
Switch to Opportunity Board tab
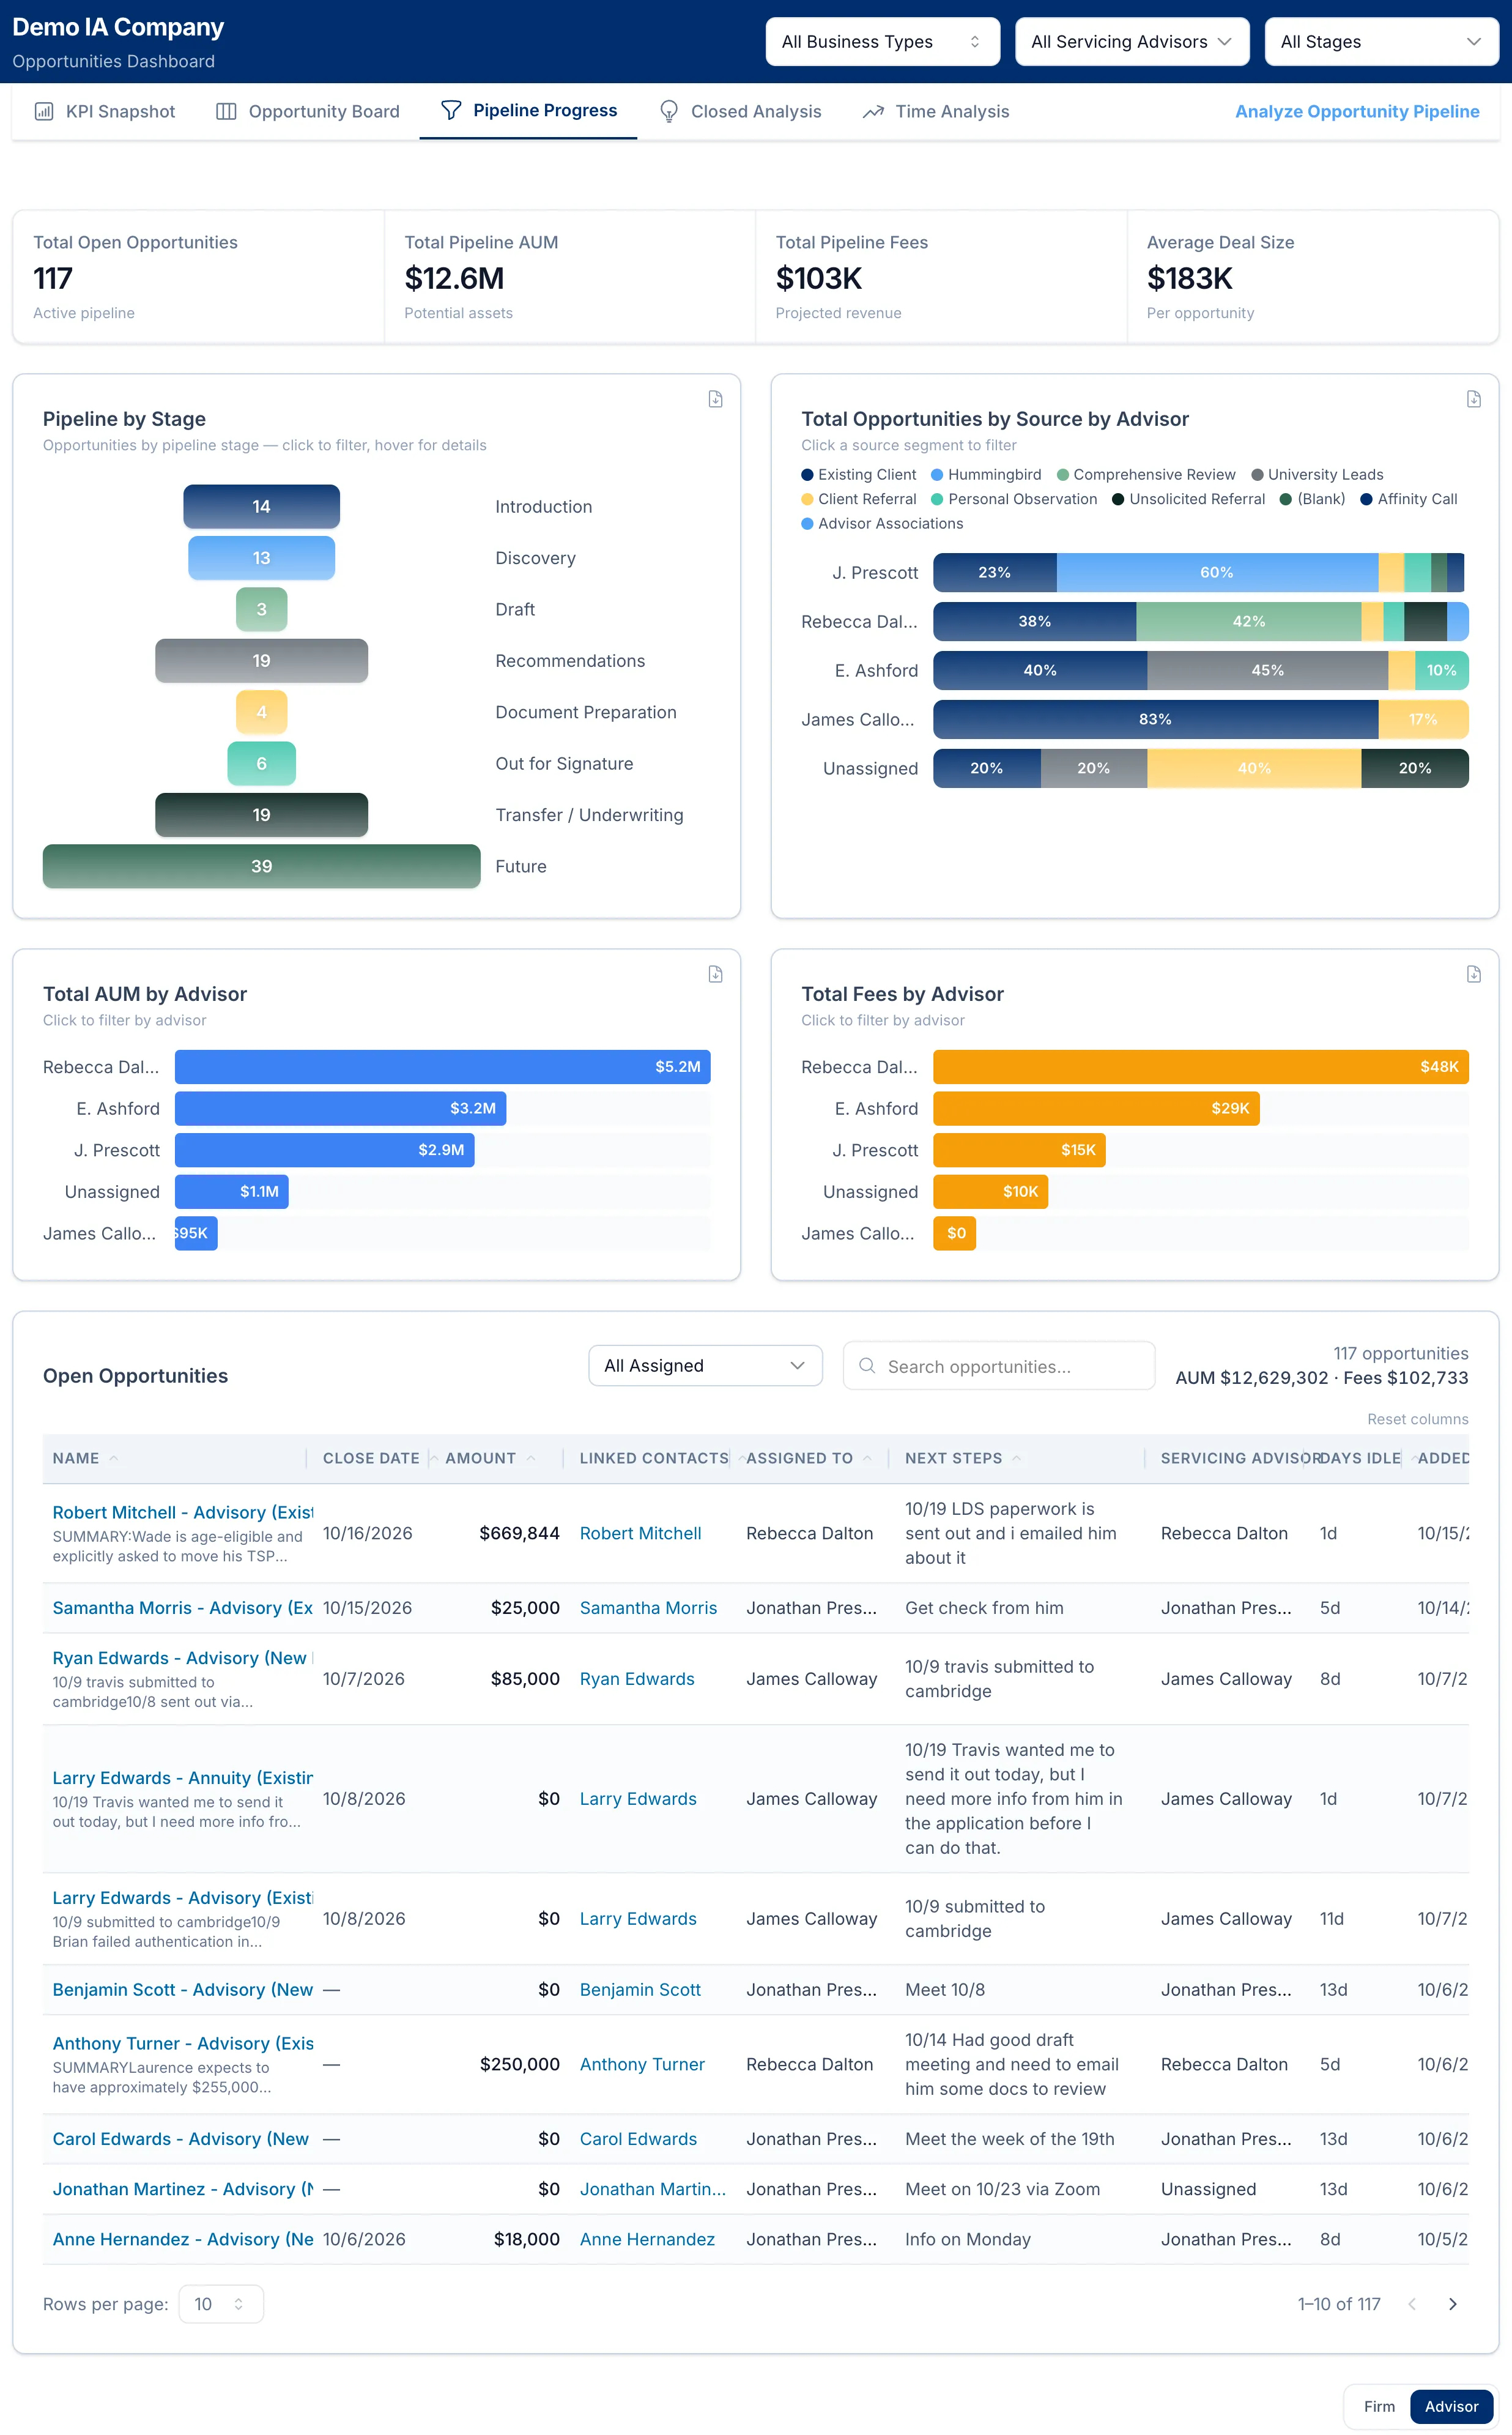coord(308,111)
